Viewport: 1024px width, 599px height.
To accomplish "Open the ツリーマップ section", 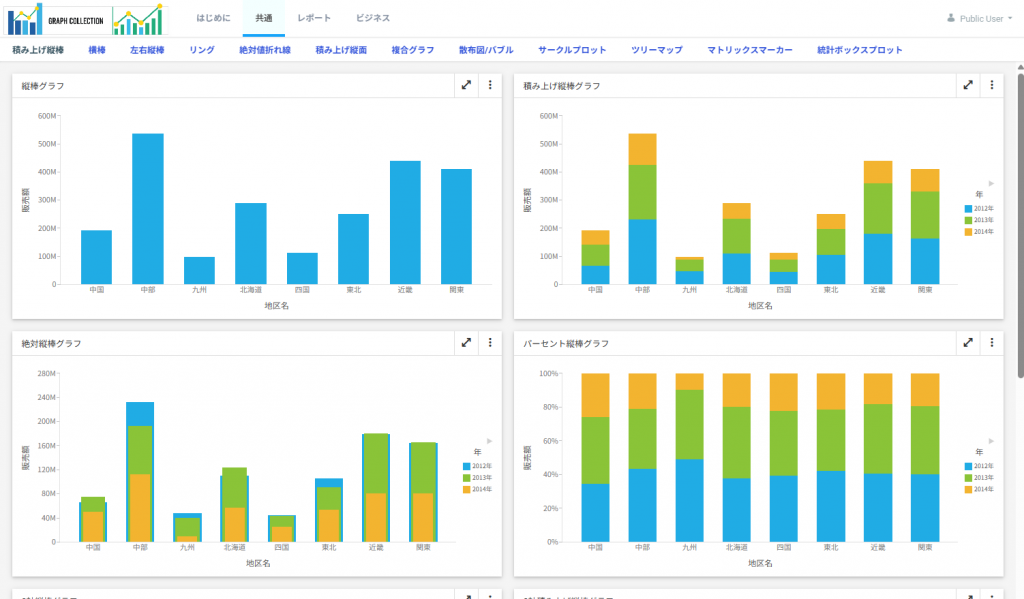I will tap(656, 50).
